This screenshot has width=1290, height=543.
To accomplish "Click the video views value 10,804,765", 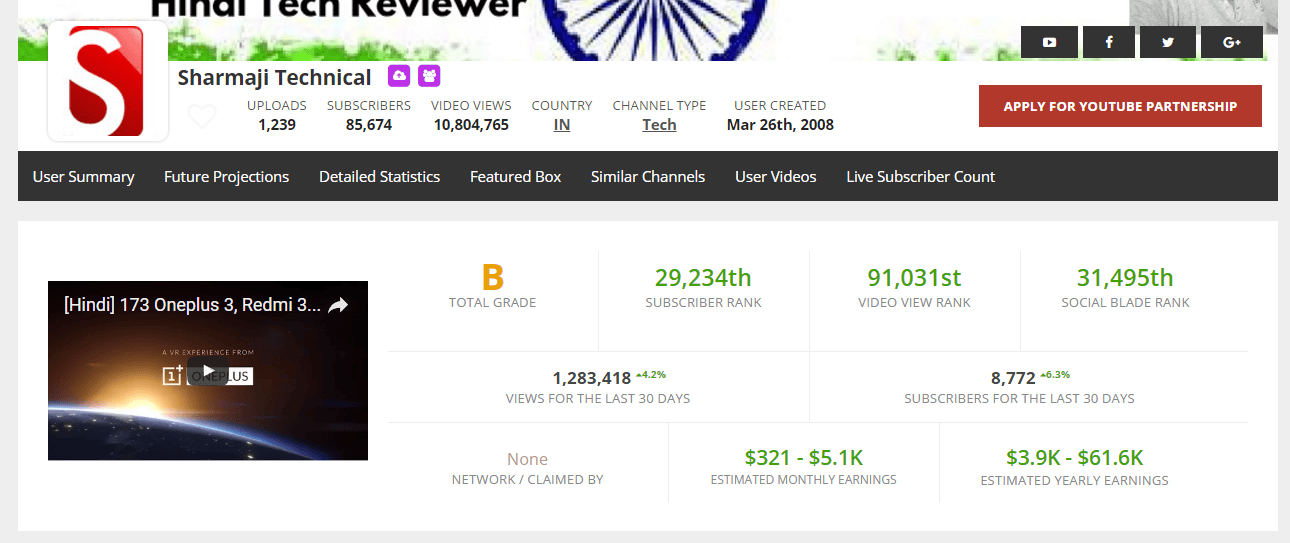I will coord(471,125).
